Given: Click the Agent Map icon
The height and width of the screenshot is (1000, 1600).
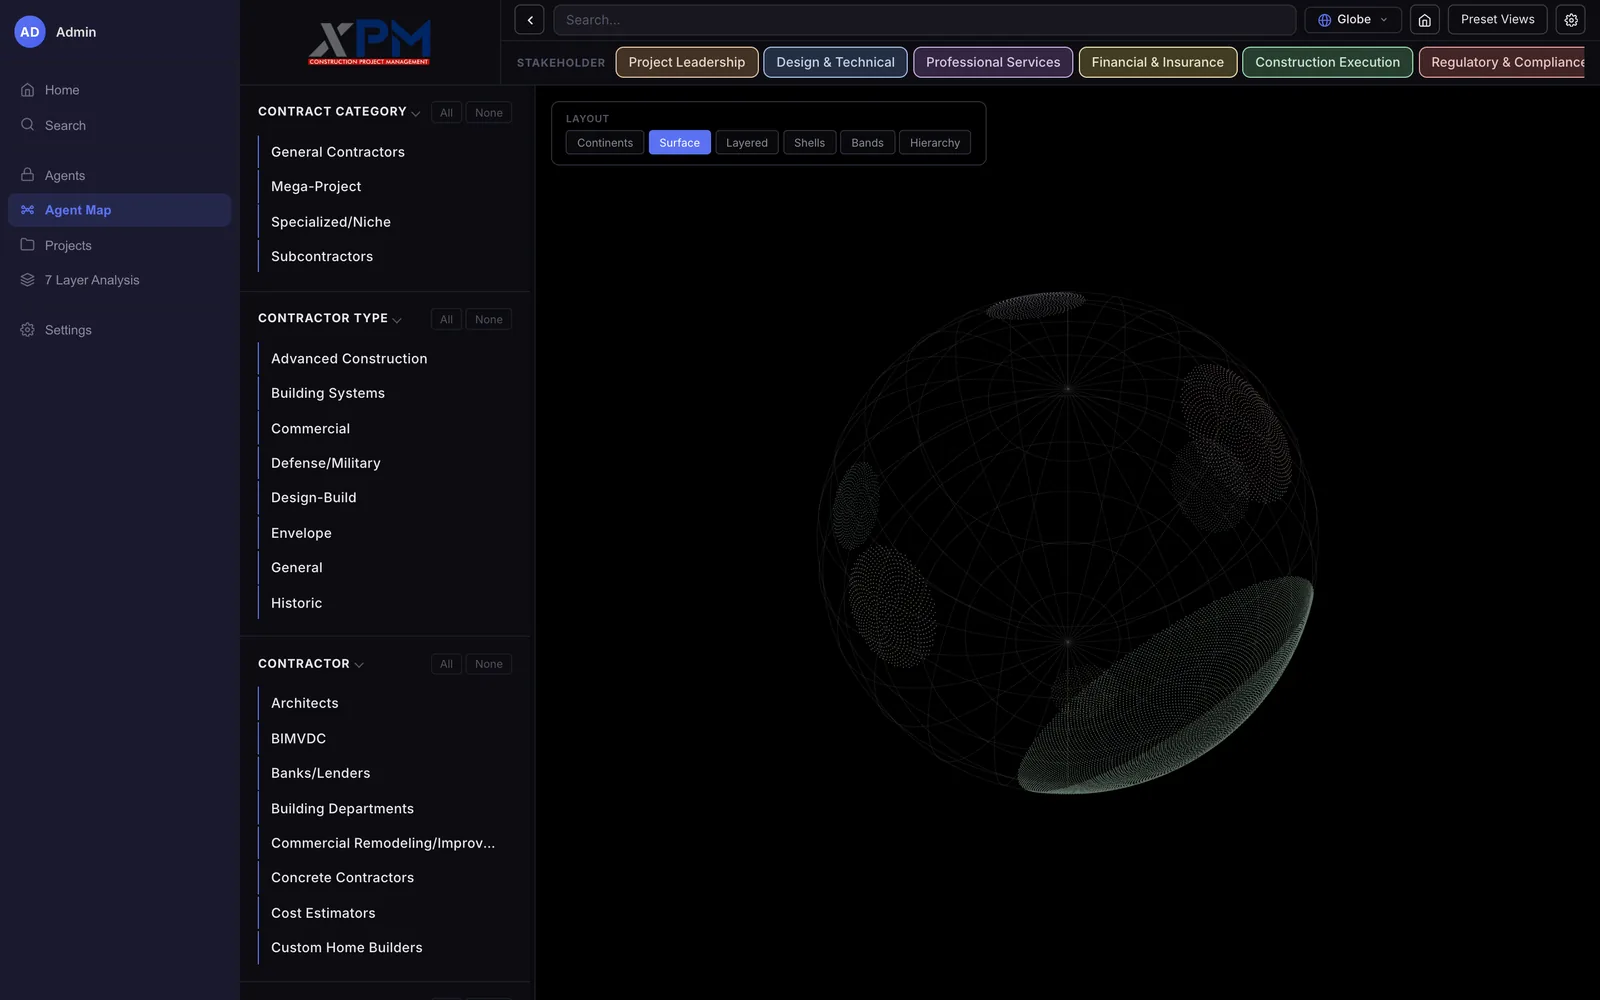Looking at the screenshot, I should coord(27,210).
